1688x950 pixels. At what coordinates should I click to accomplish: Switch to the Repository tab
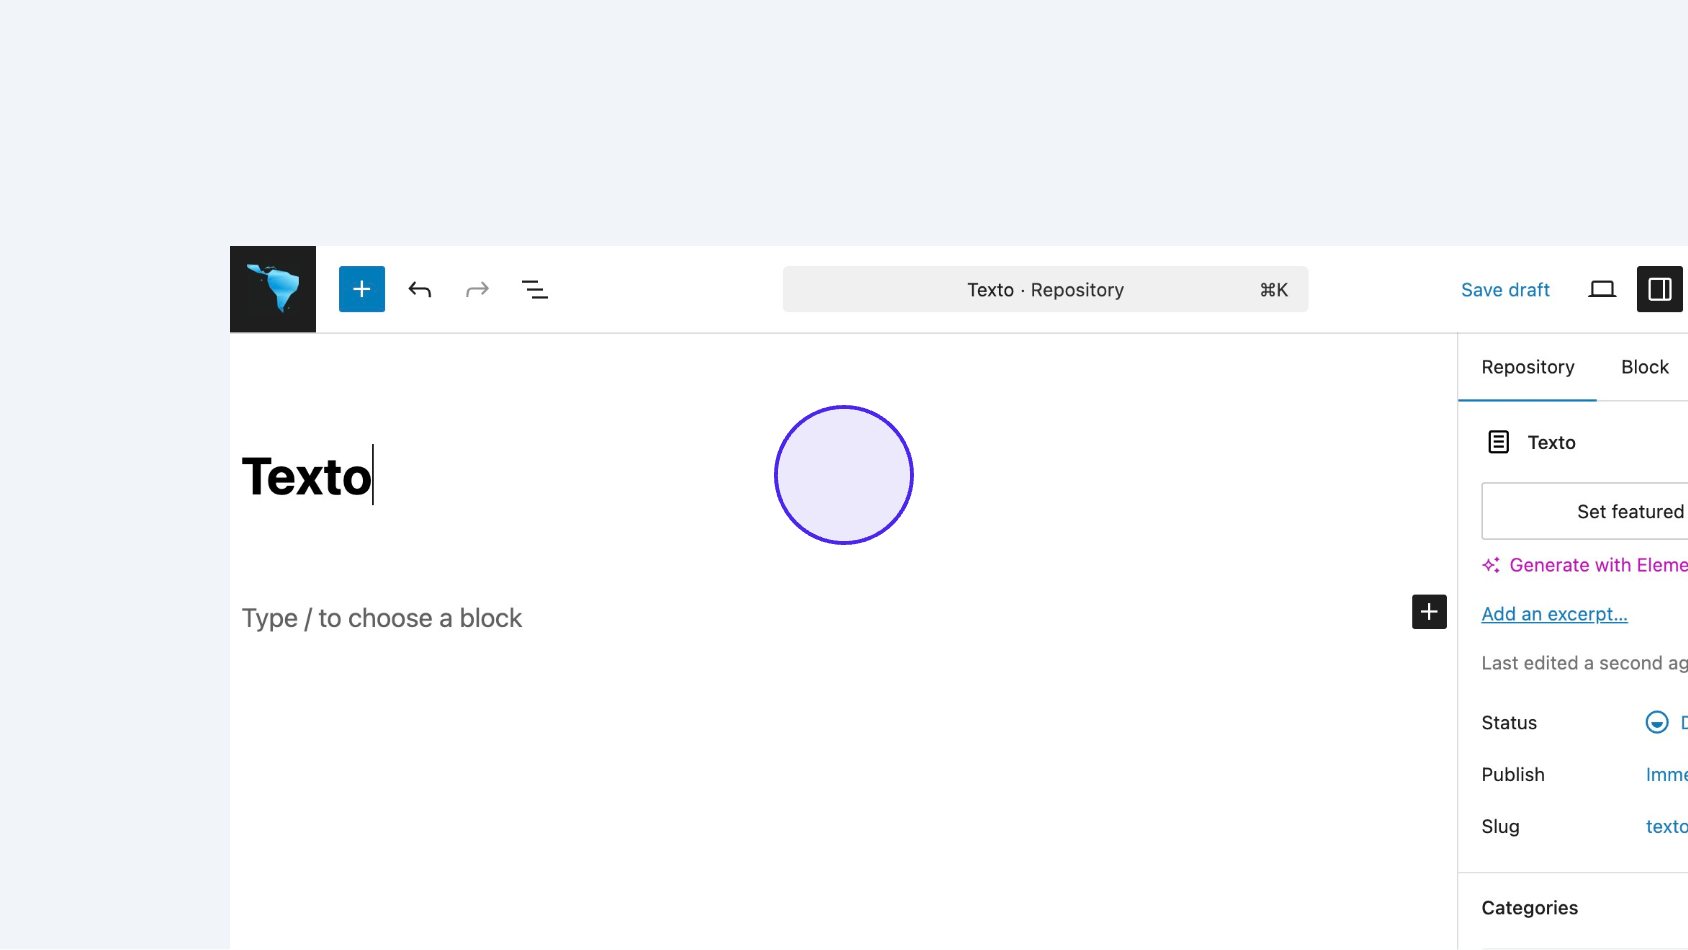pyautogui.click(x=1527, y=367)
